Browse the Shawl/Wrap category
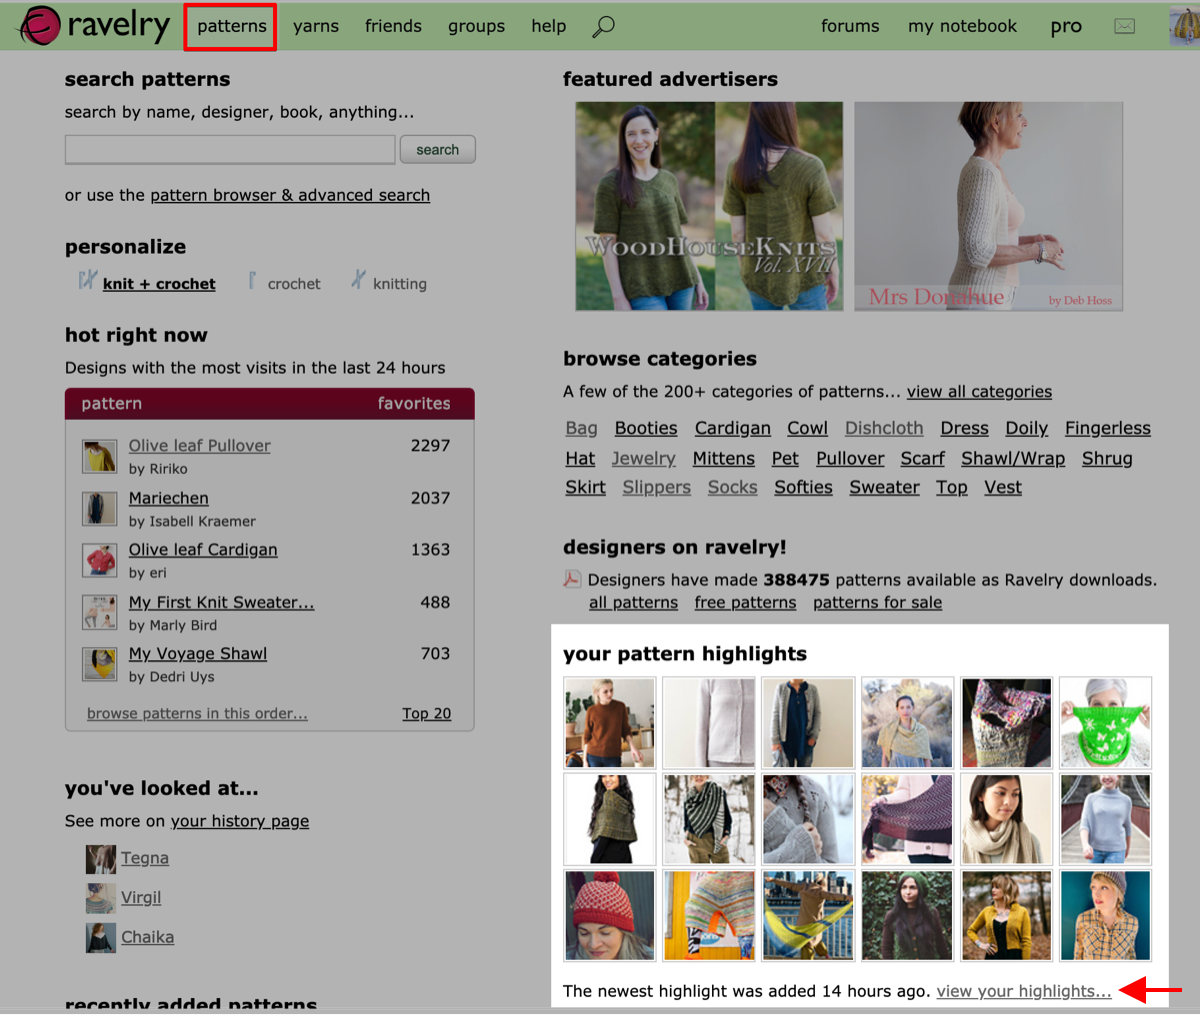Image resolution: width=1200 pixels, height=1016 pixels. [1013, 458]
